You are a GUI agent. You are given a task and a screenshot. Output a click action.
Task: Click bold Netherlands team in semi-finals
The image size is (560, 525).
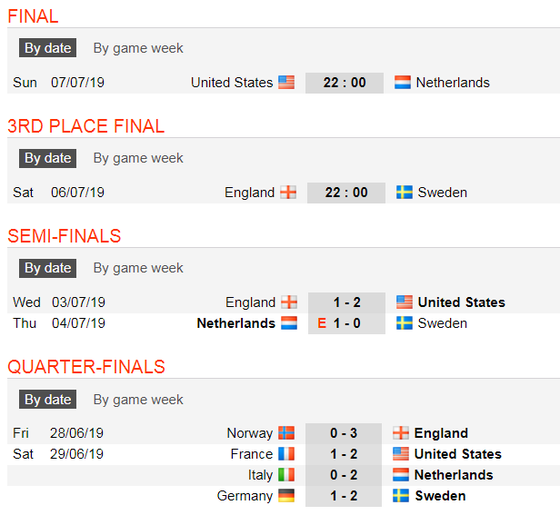point(236,324)
